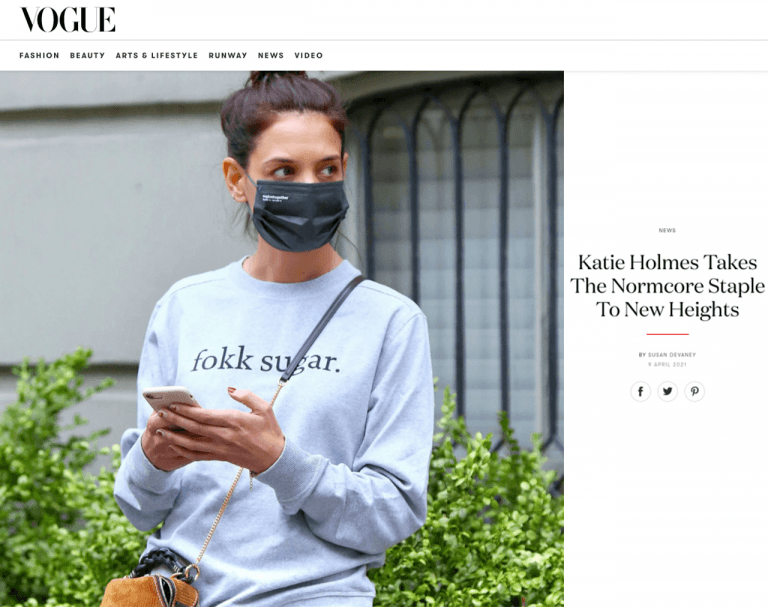Click the red divider under headline
768x607 pixels.
[x=667, y=334]
